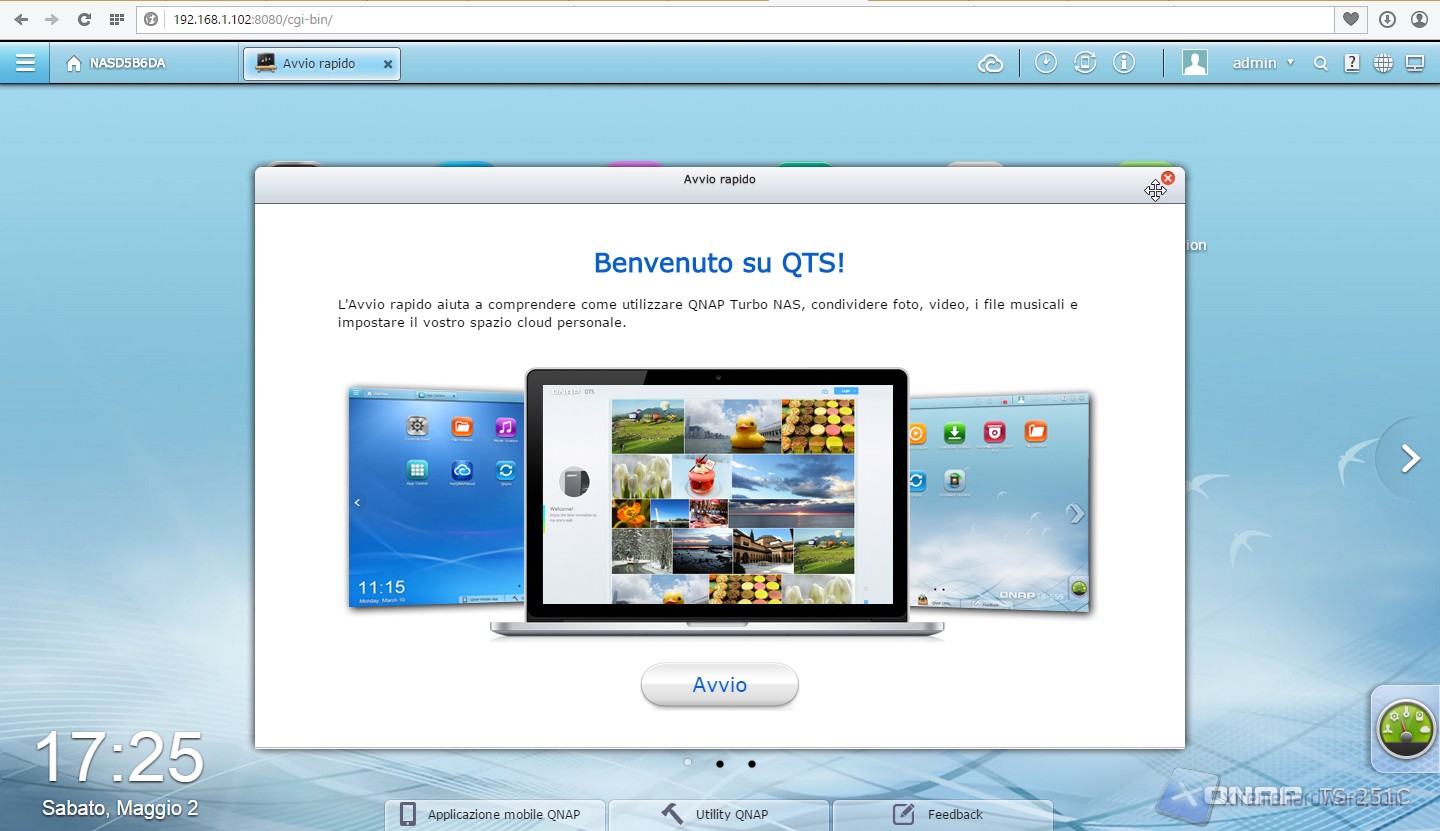
Task: Expand the admin user dropdown
Action: [1262, 63]
